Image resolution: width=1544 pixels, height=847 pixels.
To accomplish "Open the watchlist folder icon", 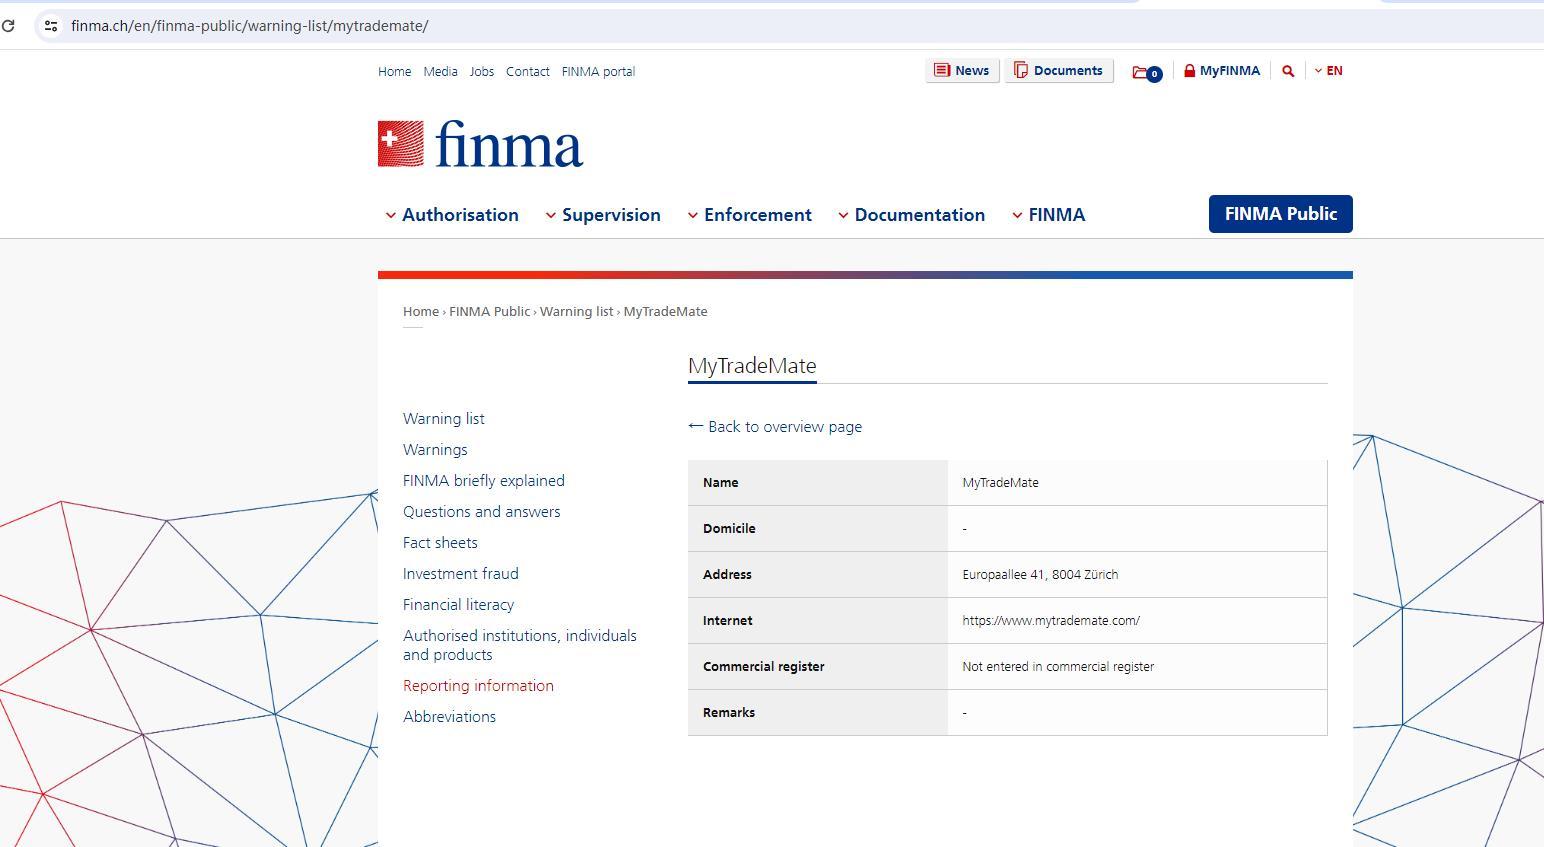I will 1145,72.
